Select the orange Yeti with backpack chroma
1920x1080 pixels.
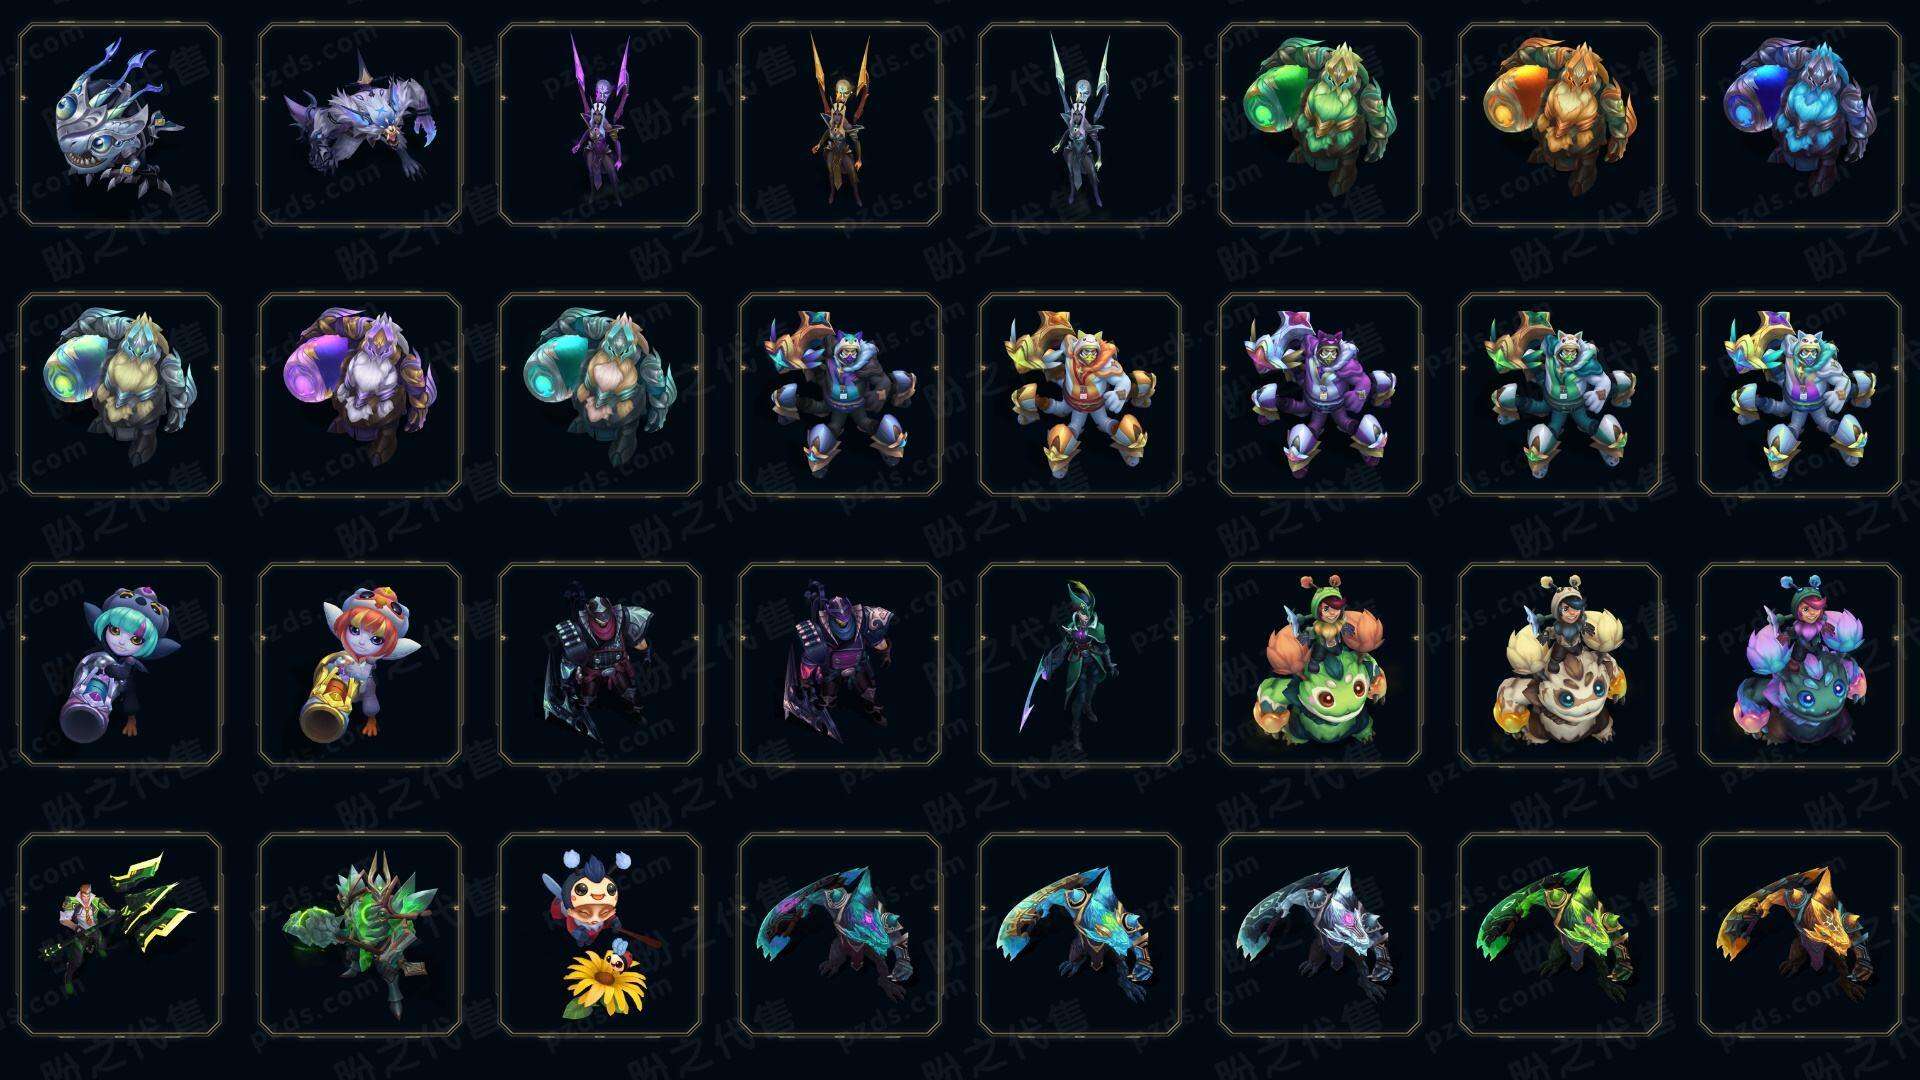click(x=1560, y=125)
